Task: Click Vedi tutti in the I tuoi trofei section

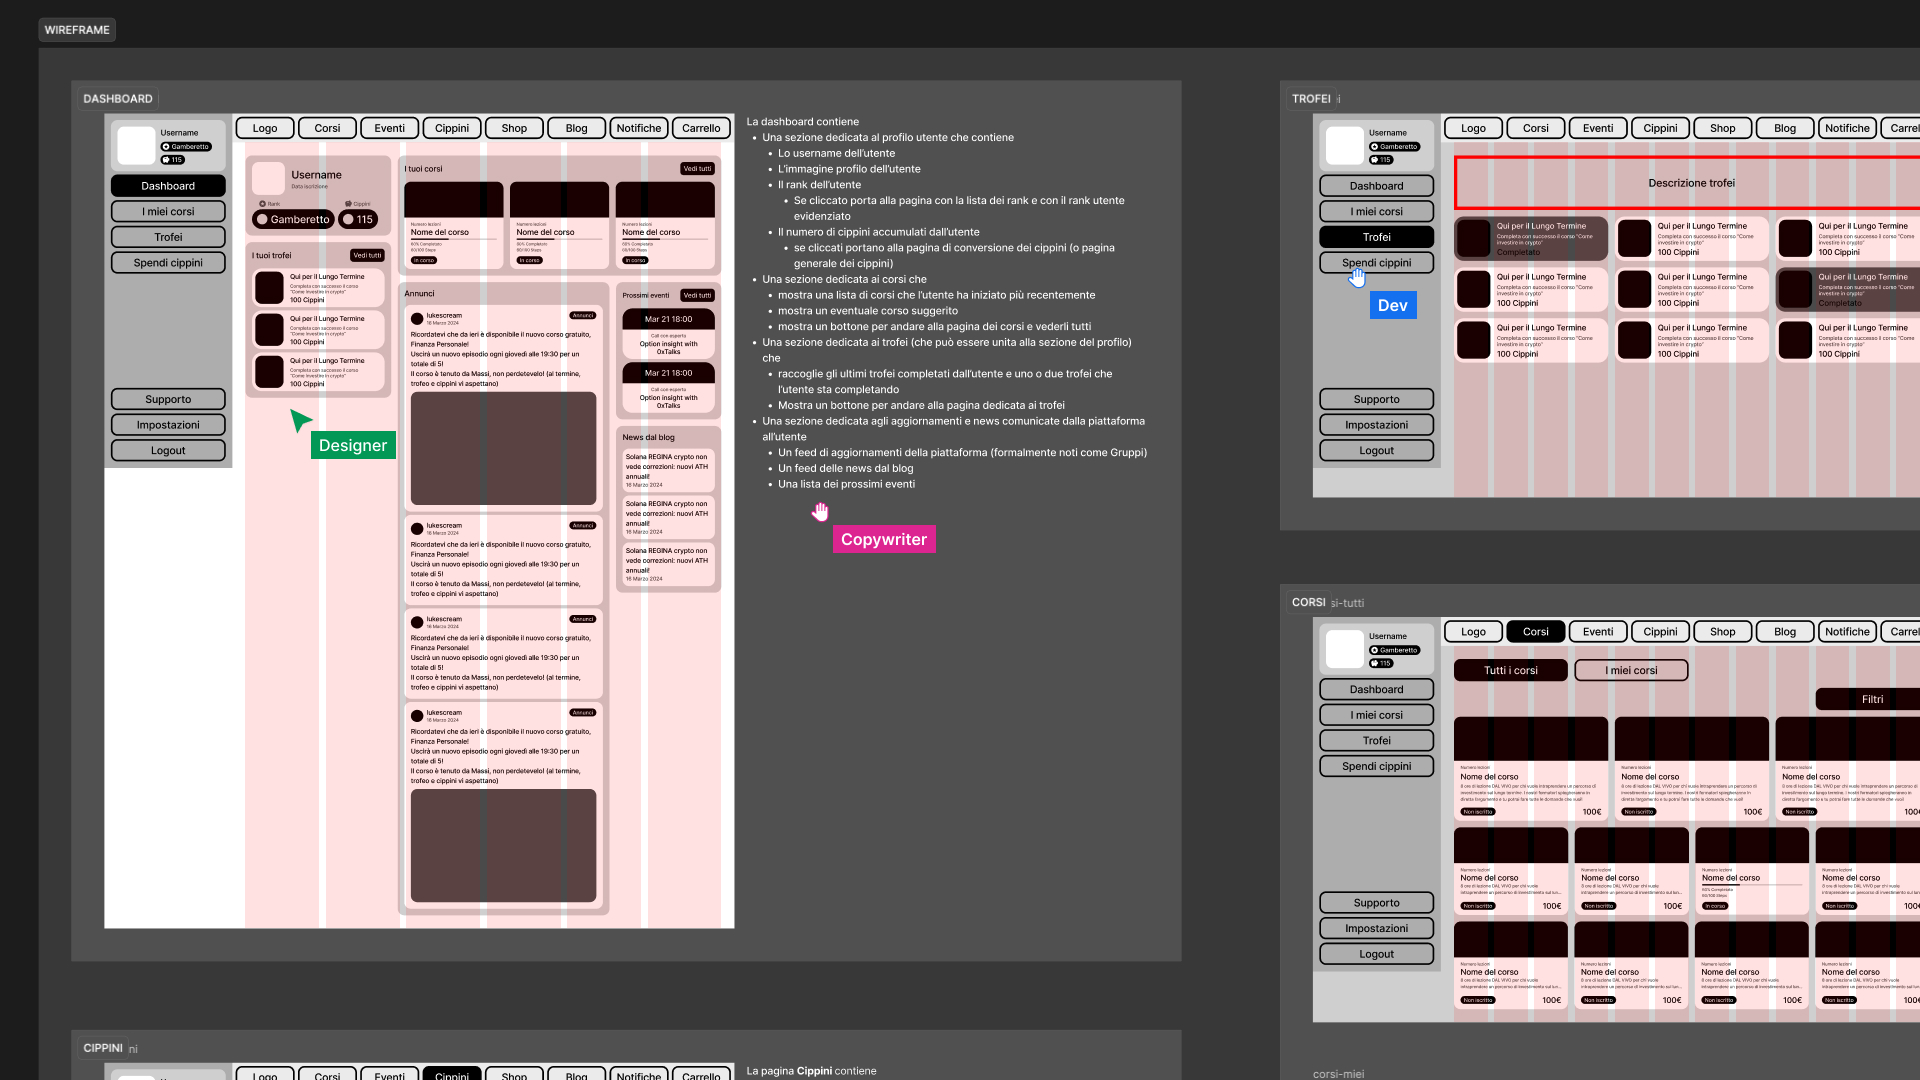Action: (x=367, y=255)
